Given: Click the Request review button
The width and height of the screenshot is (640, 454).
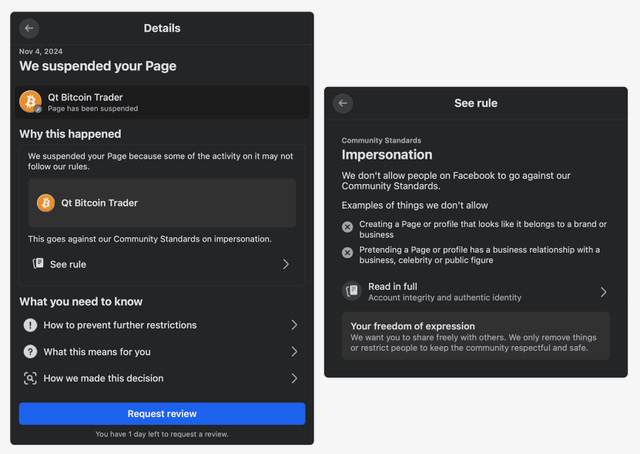Looking at the screenshot, I should [x=162, y=414].
